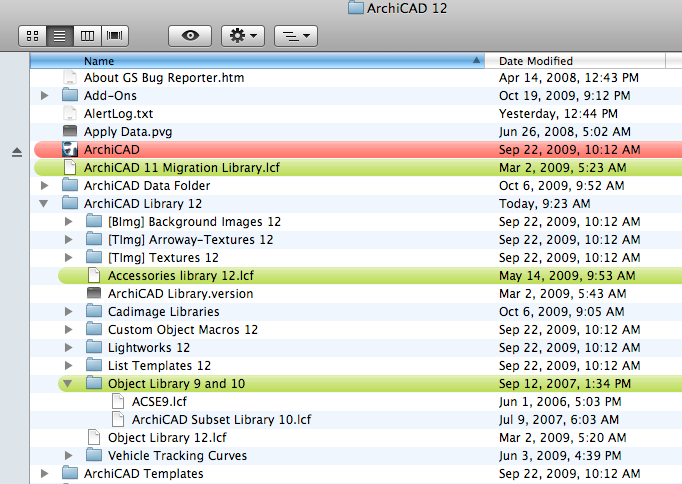Click the Cadimage Libraries folder icon
This screenshot has width=682, height=484.
(94, 311)
